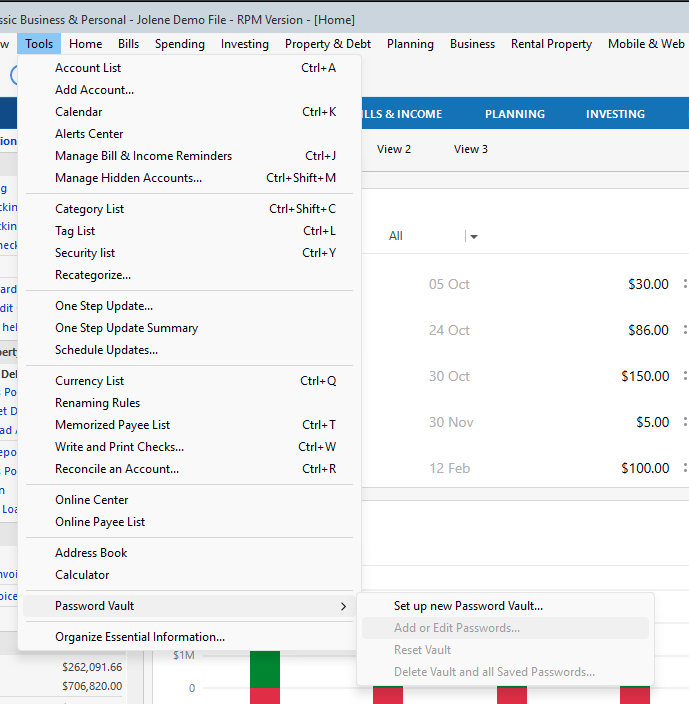Open options for the $150.00 bill
This screenshot has height=704, width=689.
pyautogui.click(x=685, y=376)
